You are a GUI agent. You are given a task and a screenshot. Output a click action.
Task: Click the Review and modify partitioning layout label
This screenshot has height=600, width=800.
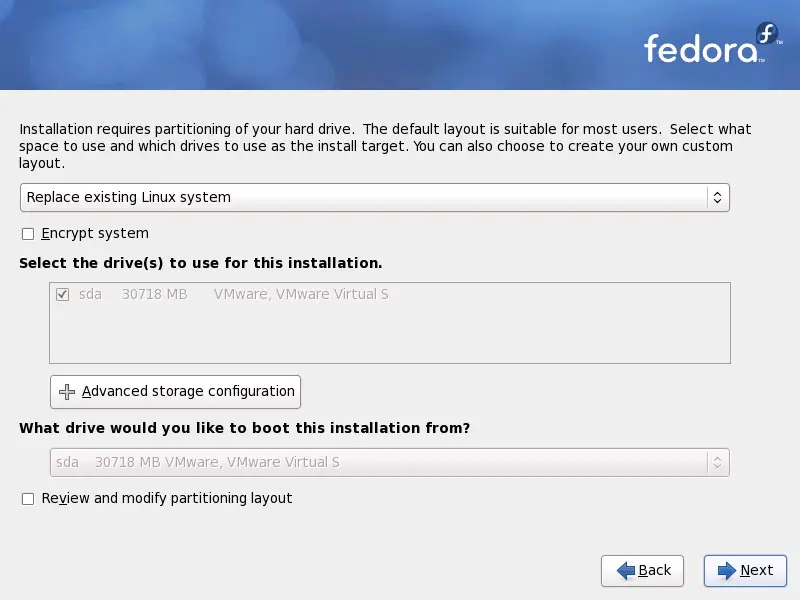tap(167, 498)
